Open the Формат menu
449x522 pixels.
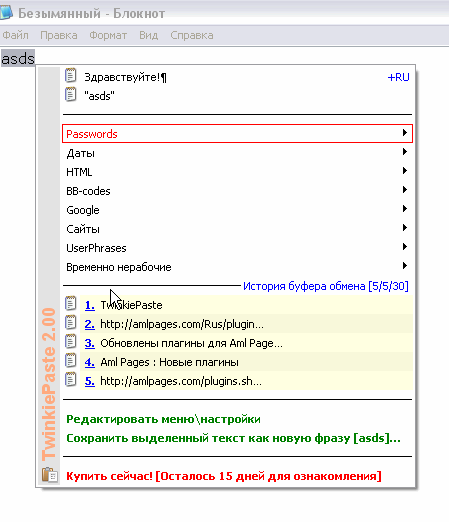[108, 35]
